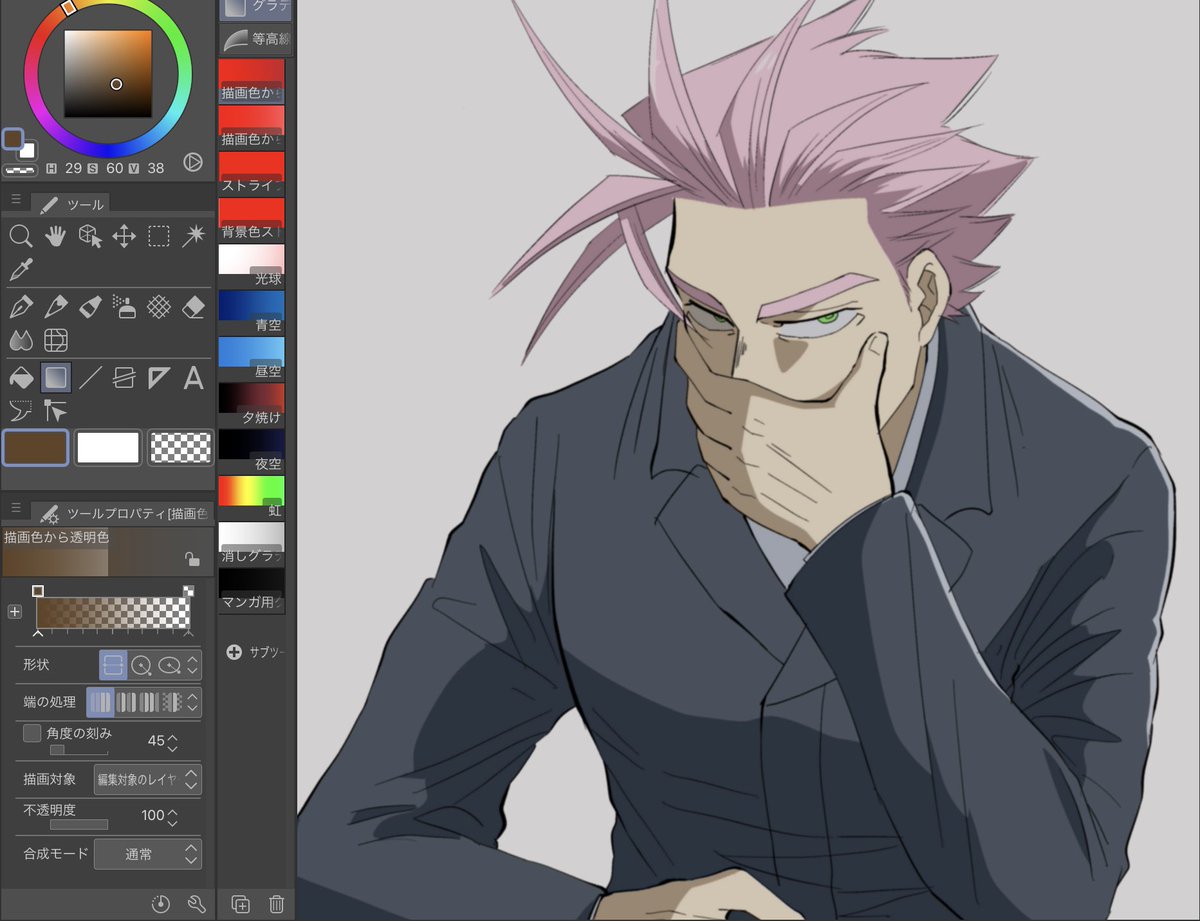This screenshot has height=921, width=1200.
Task: Select the Zoom magnifier tool
Action: [20, 236]
